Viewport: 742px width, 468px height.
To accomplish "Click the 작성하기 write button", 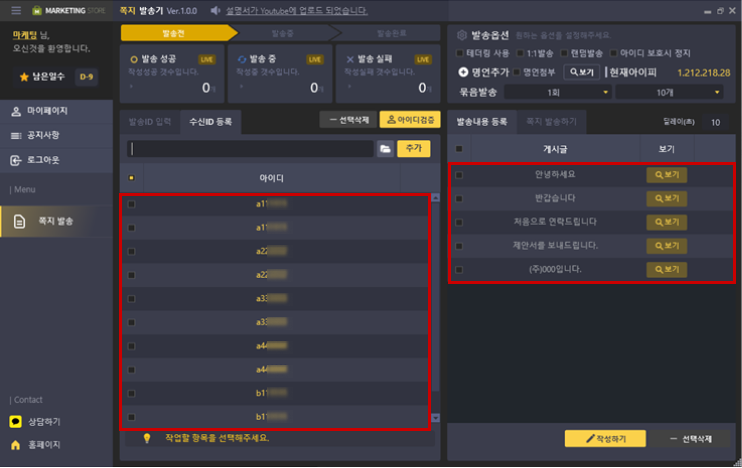I will pyautogui.click(x=604, y=438).
